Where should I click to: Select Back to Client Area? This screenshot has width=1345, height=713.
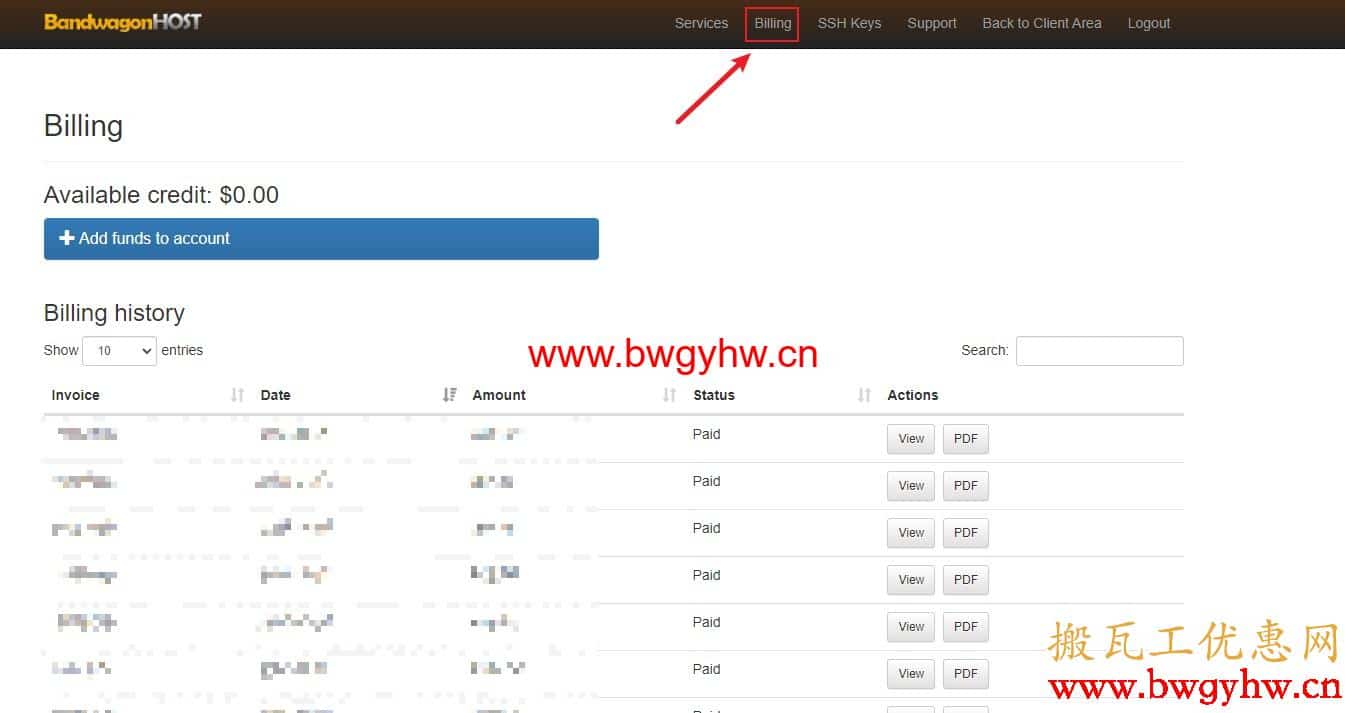1042,23
